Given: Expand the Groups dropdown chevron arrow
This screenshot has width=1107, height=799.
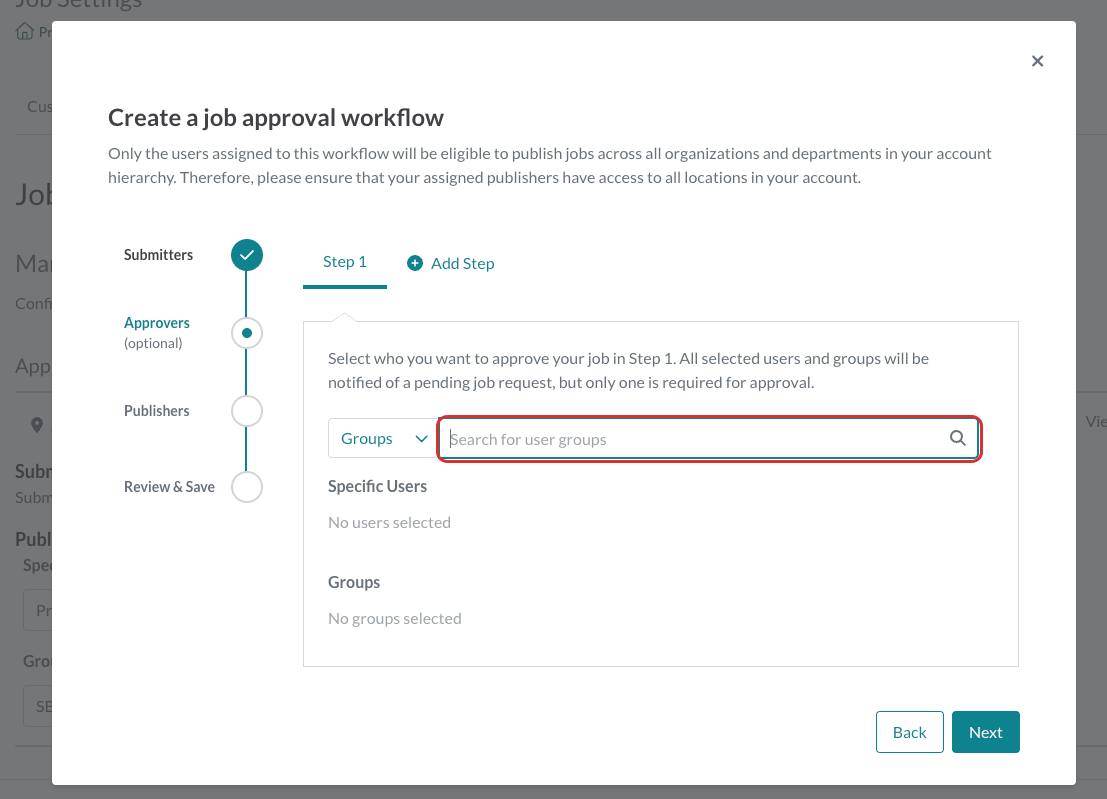Looking at the screenshot, I should pyautogui.click(x=421, y=439).
